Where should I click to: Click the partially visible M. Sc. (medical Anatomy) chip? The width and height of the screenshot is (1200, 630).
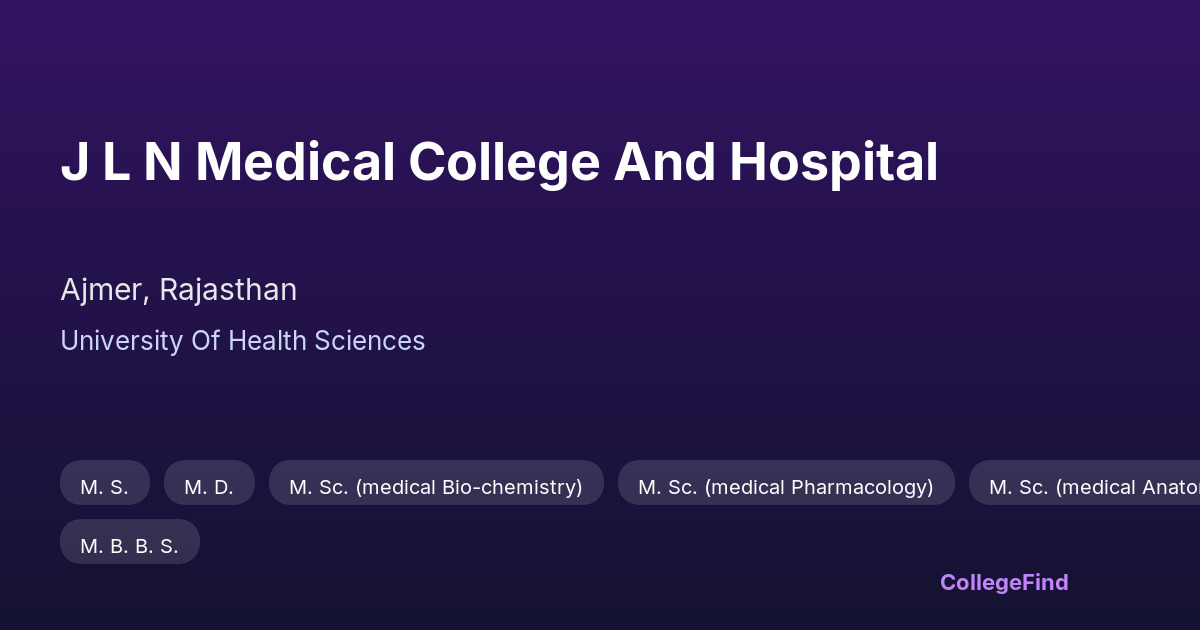coord(1085,487)
